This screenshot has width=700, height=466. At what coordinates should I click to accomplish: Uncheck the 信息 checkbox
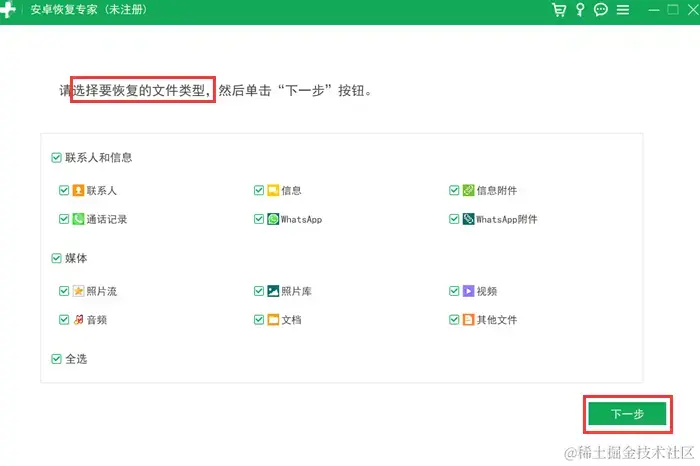click(x=259, y=191)
